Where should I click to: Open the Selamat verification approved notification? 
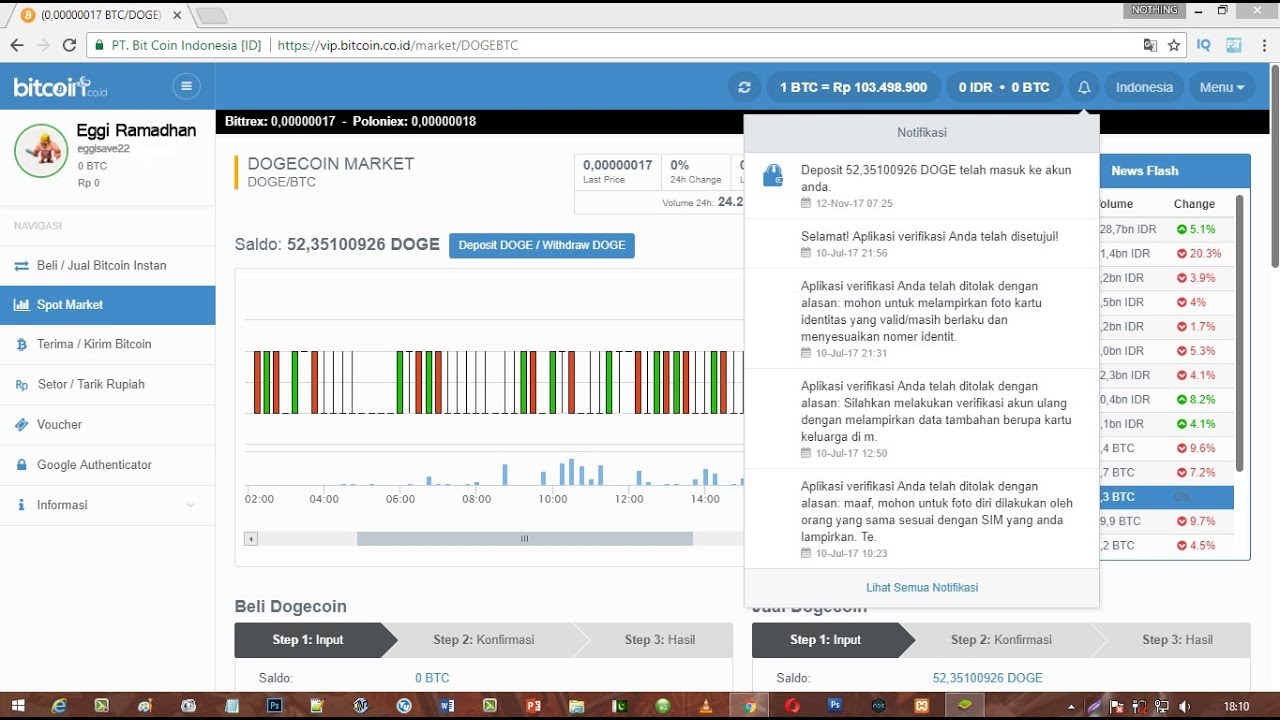921,244
